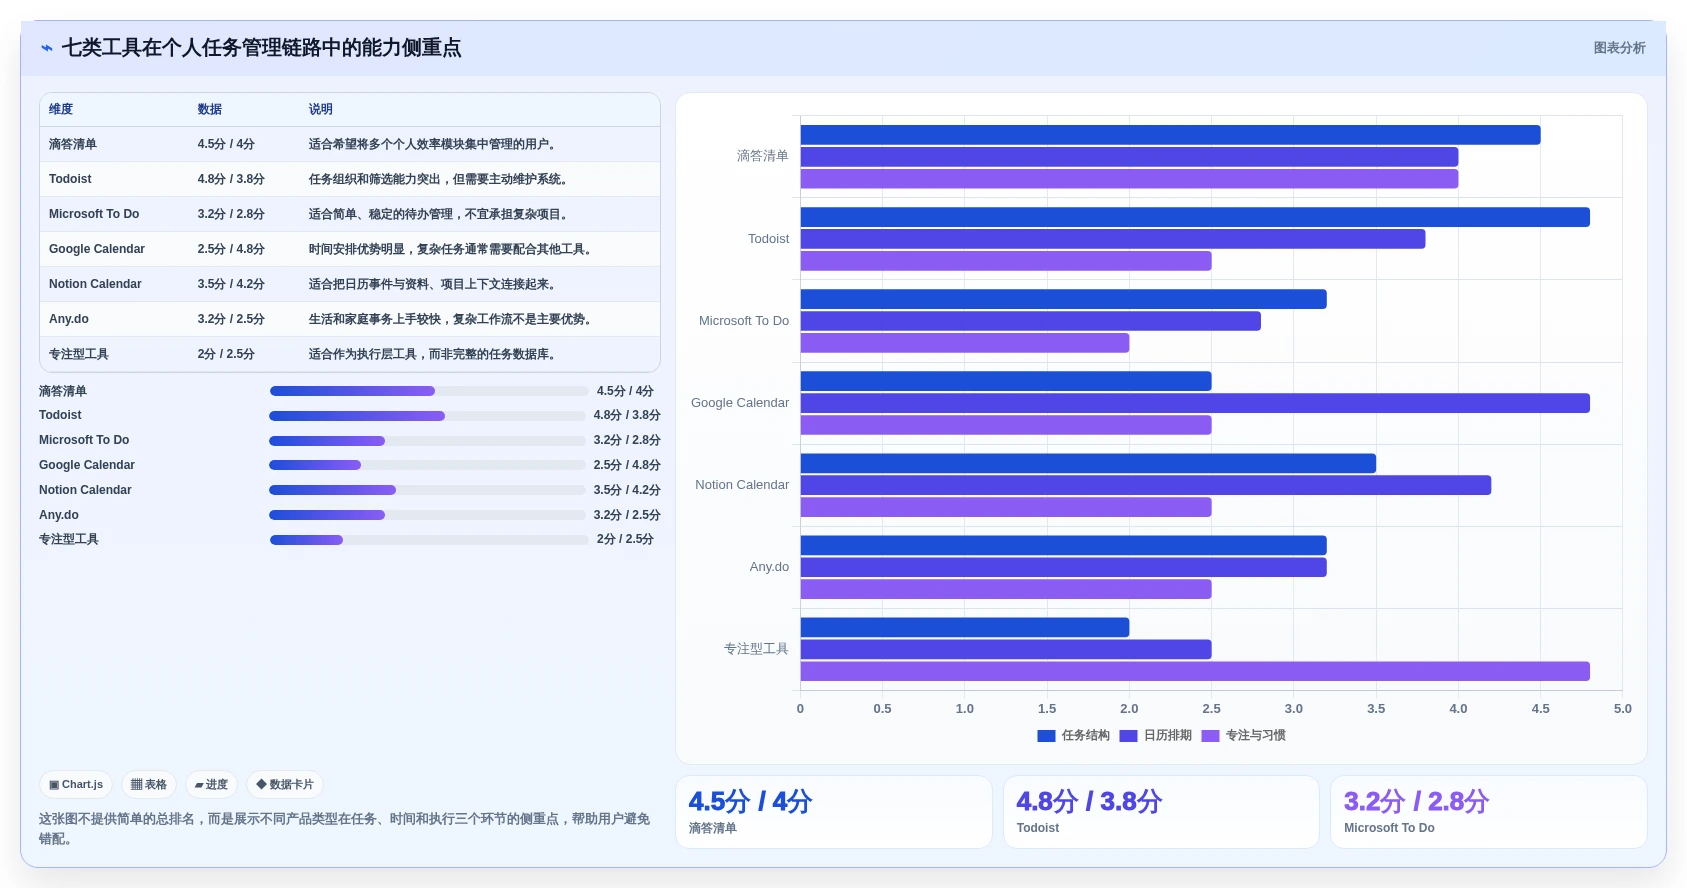Open the 4.5分 / 4分 滴答清单 data card
The image size is (1687, 888).
pyautogui.click(x=834, y=812)
